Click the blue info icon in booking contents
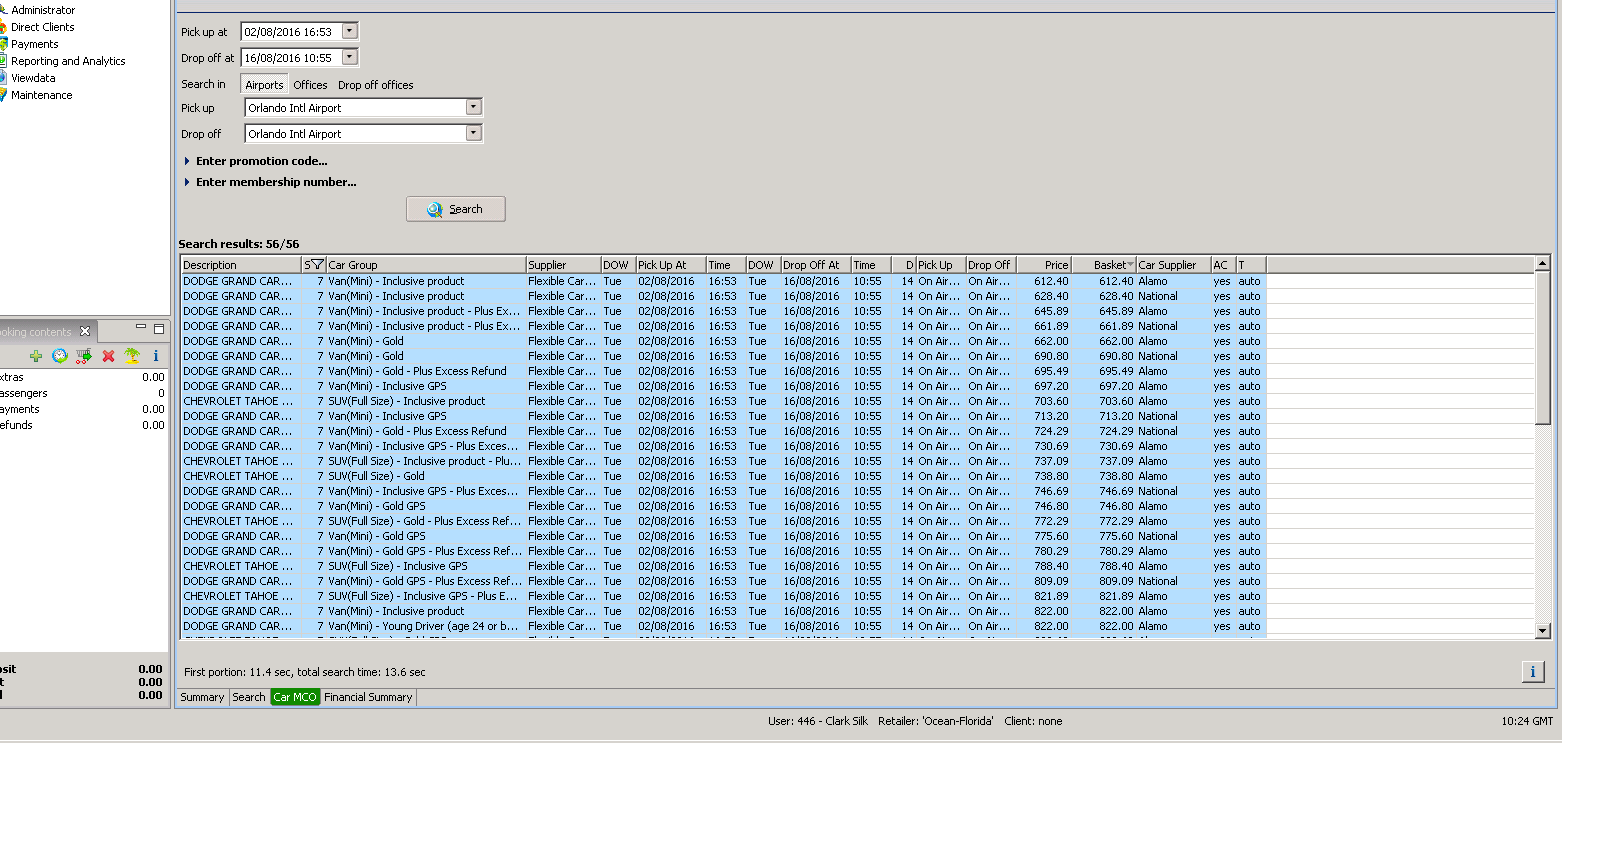The image size is (1600, 860). (156, 356)
